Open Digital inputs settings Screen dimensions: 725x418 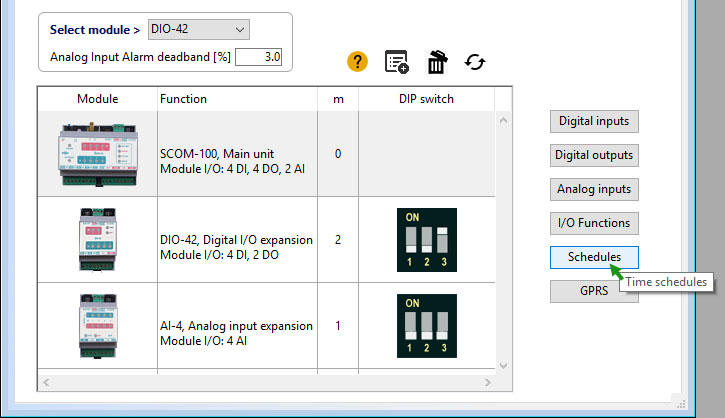point(594,121)
